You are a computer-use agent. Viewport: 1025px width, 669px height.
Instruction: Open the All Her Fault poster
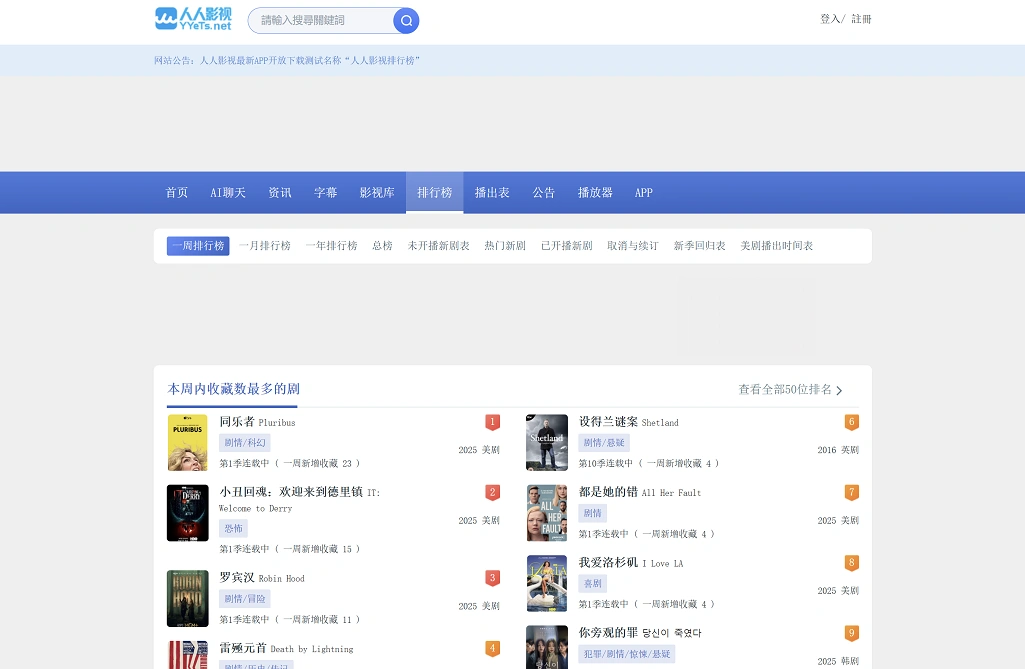[546, 513]
